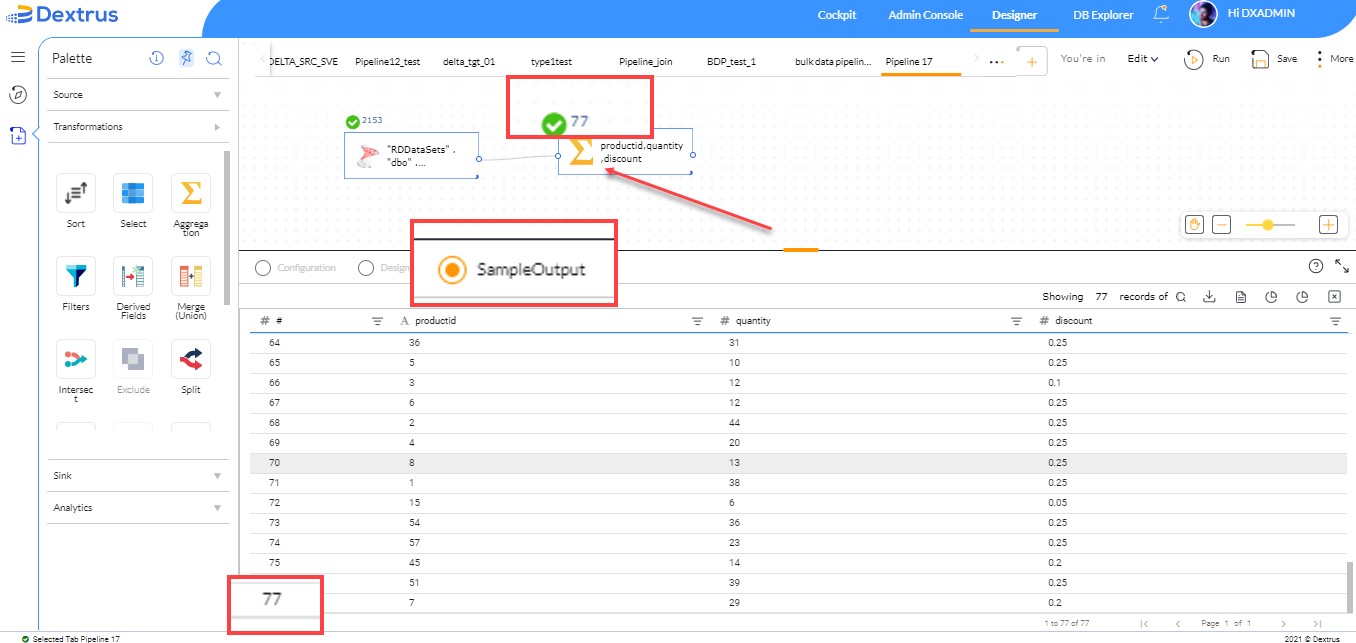Click the notification bell icon

(1161, 13)
